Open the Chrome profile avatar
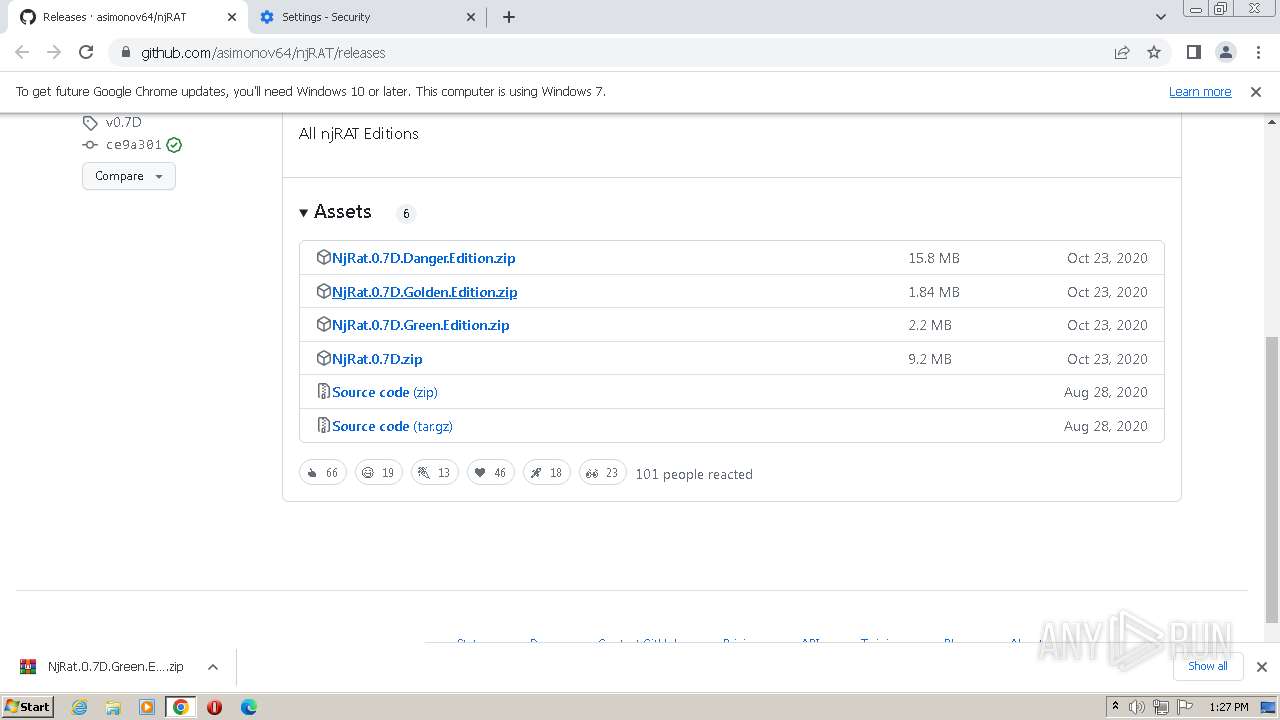This screenshot has width=1280, height=720. click(x=1225, y=52)
